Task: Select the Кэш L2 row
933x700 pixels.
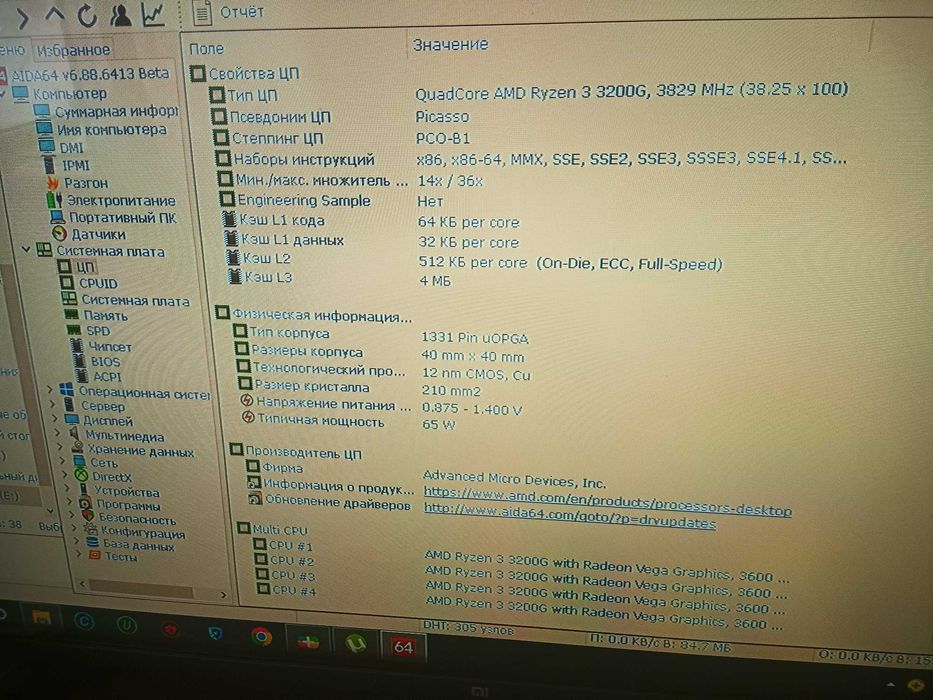Action: [473, 261]
